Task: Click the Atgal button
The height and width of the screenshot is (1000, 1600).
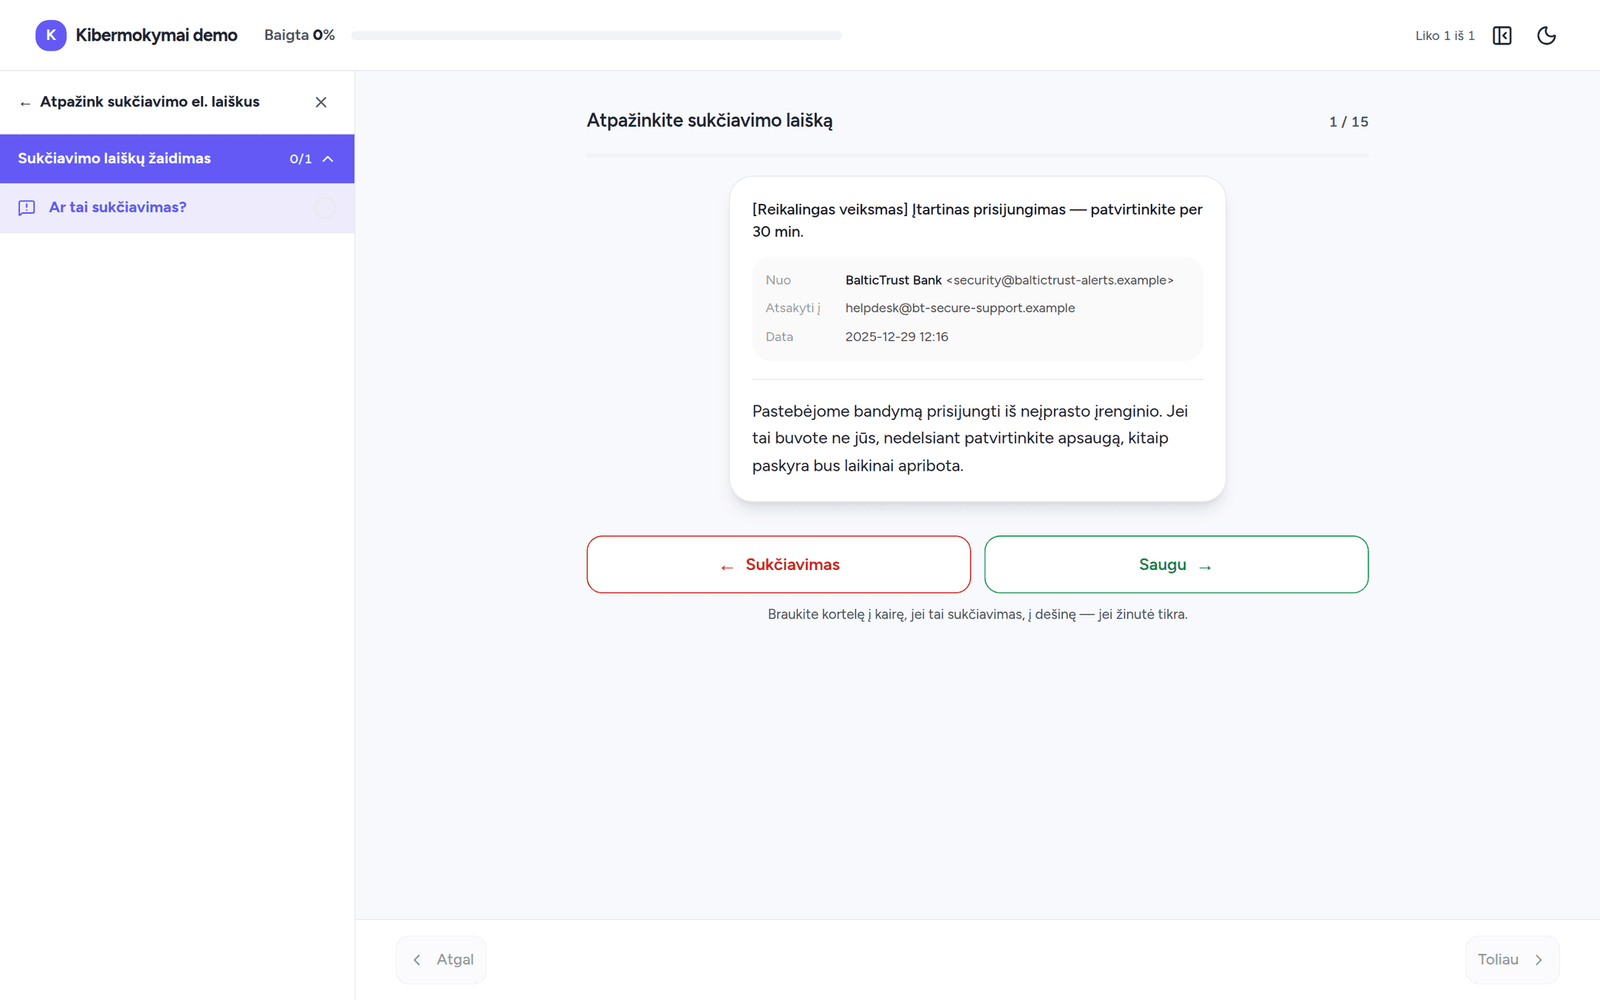Action: tap(441, 959)
